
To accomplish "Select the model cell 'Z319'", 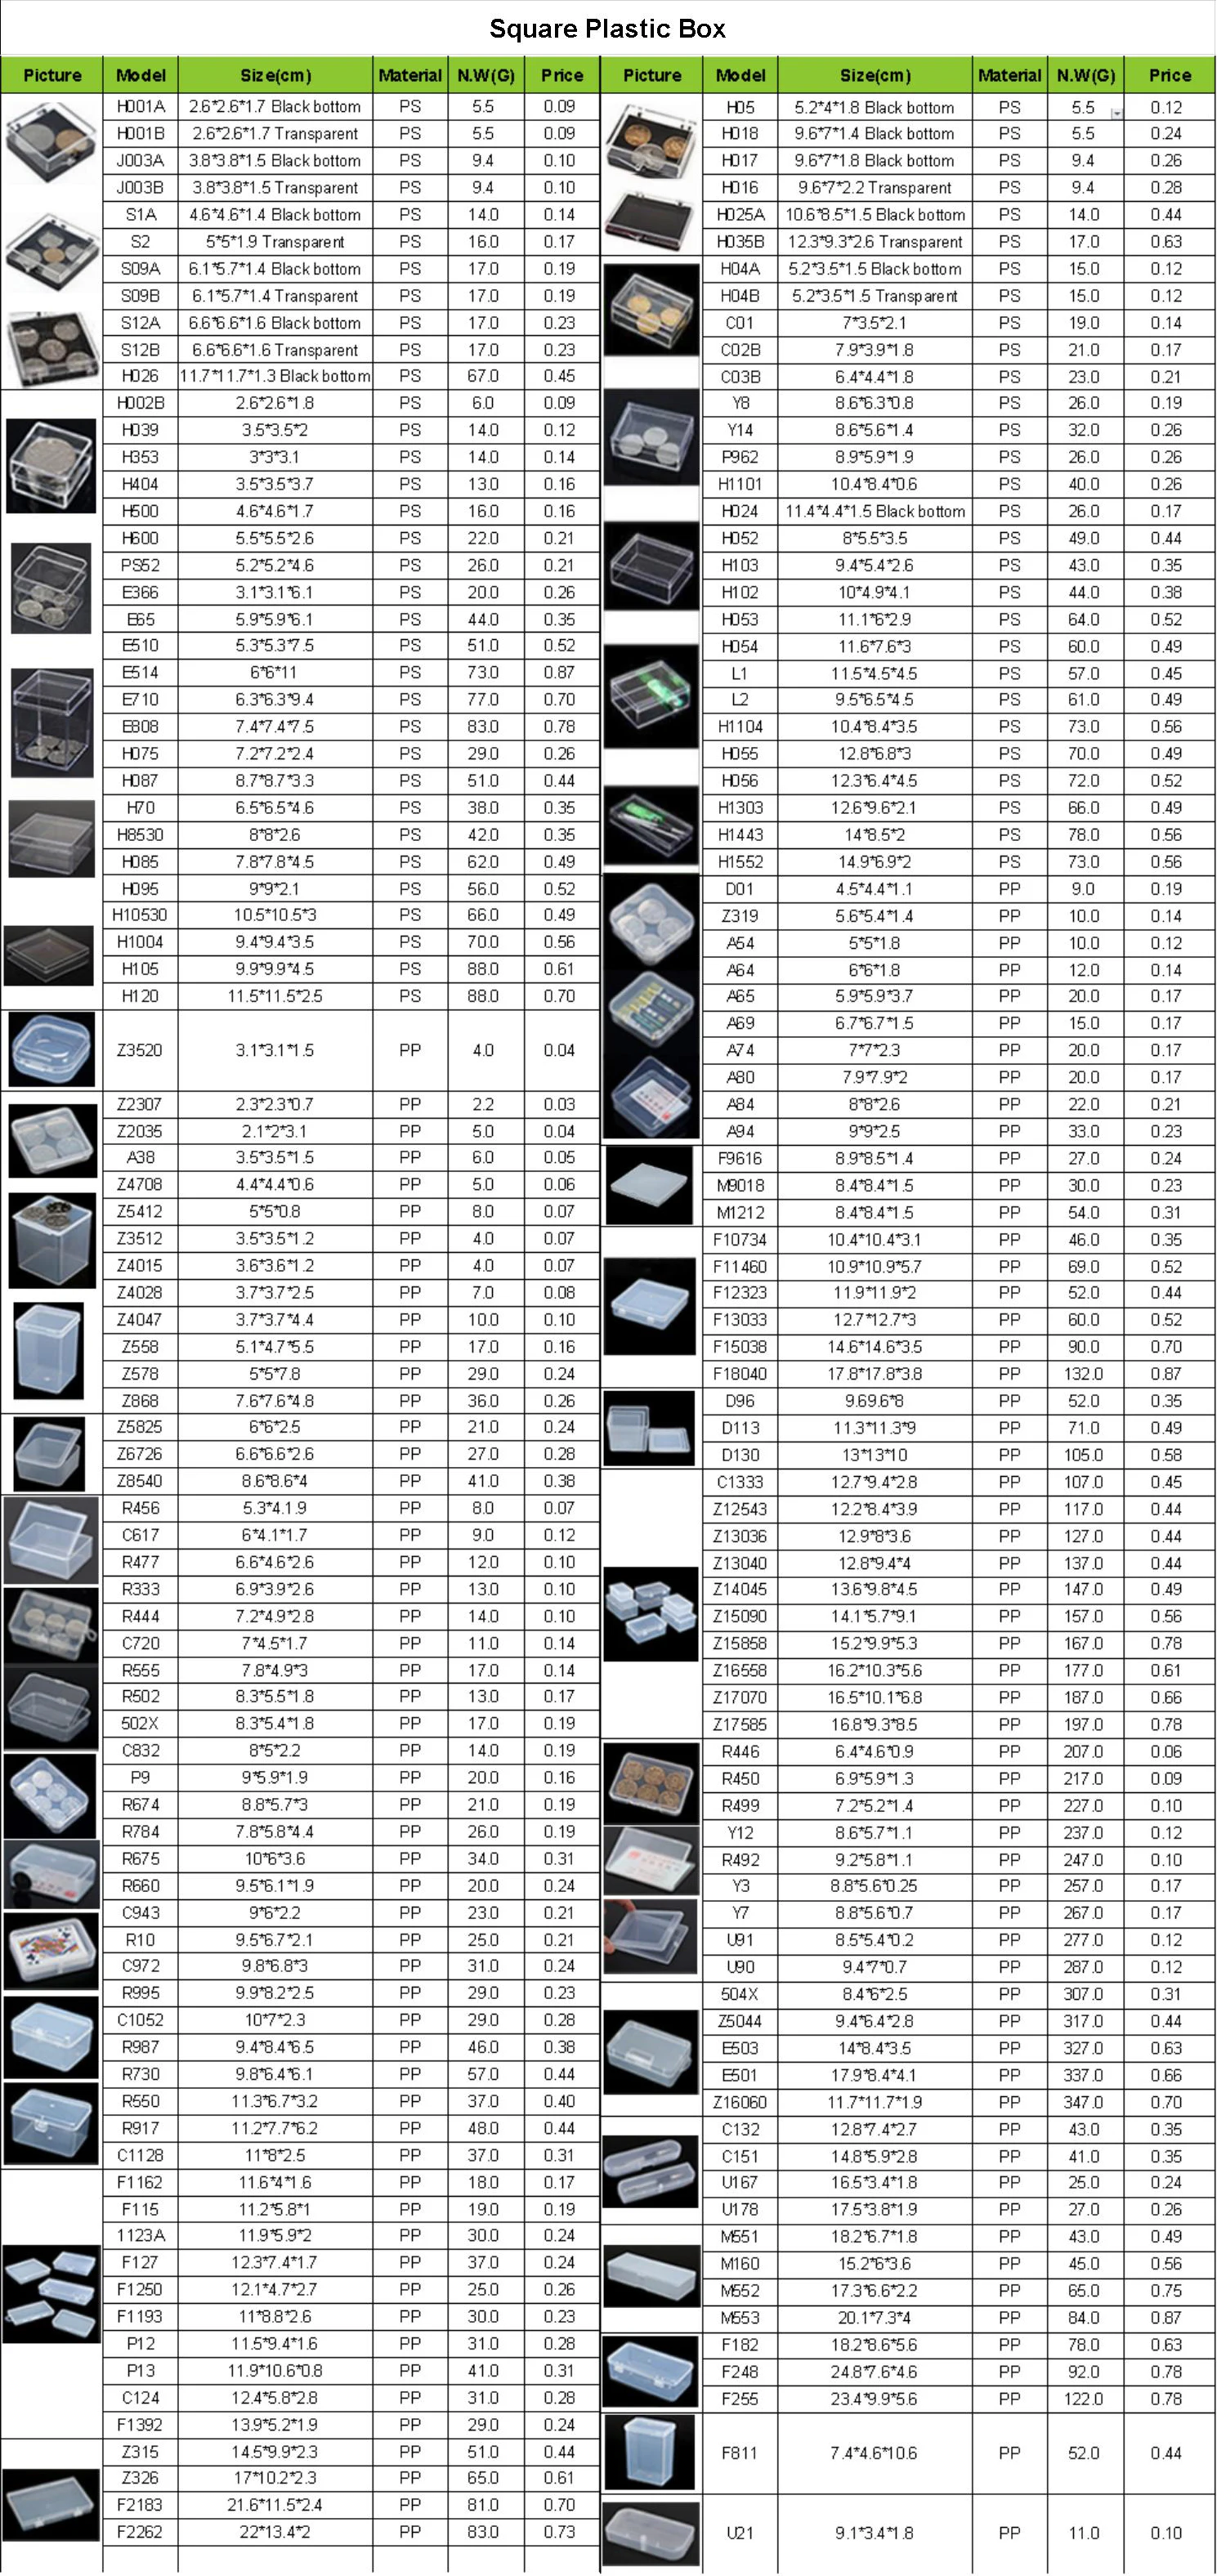I will click(x=740, y=916).
